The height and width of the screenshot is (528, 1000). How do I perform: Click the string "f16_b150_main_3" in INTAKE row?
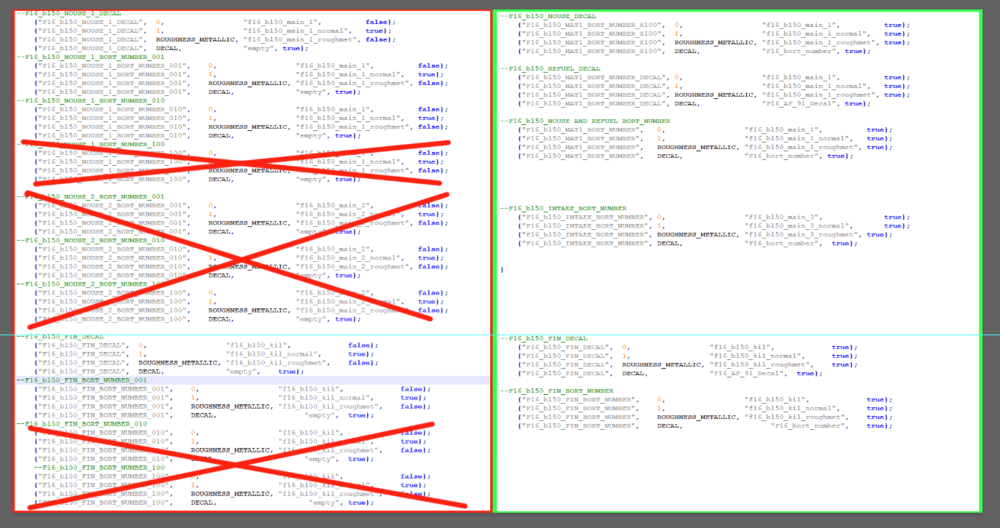point(779,217)
